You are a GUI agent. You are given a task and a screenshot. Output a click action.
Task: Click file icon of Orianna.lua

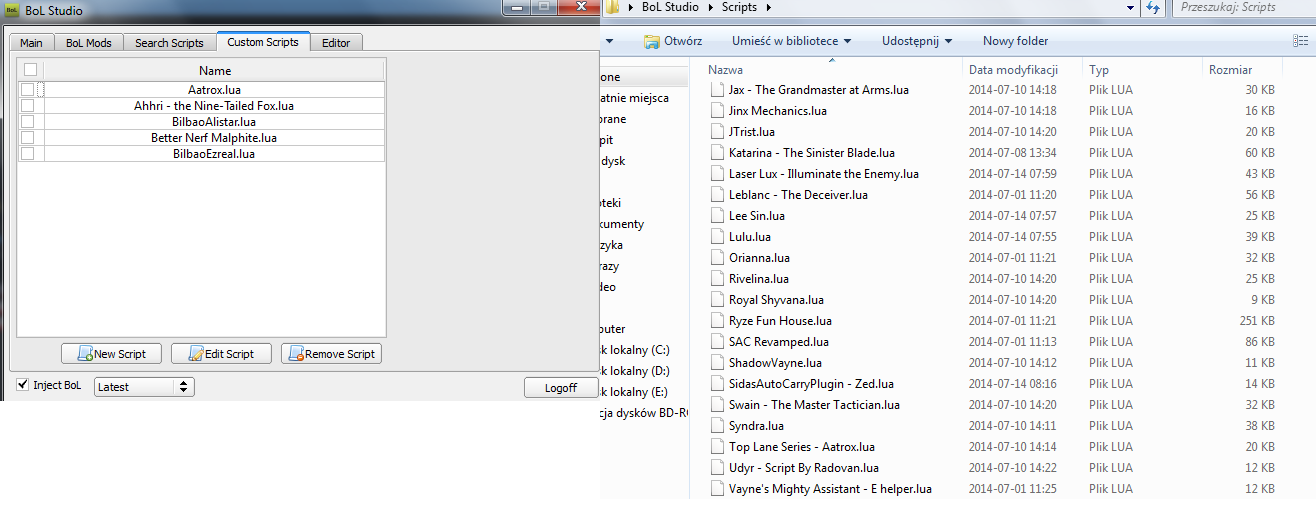pos(716,257)
